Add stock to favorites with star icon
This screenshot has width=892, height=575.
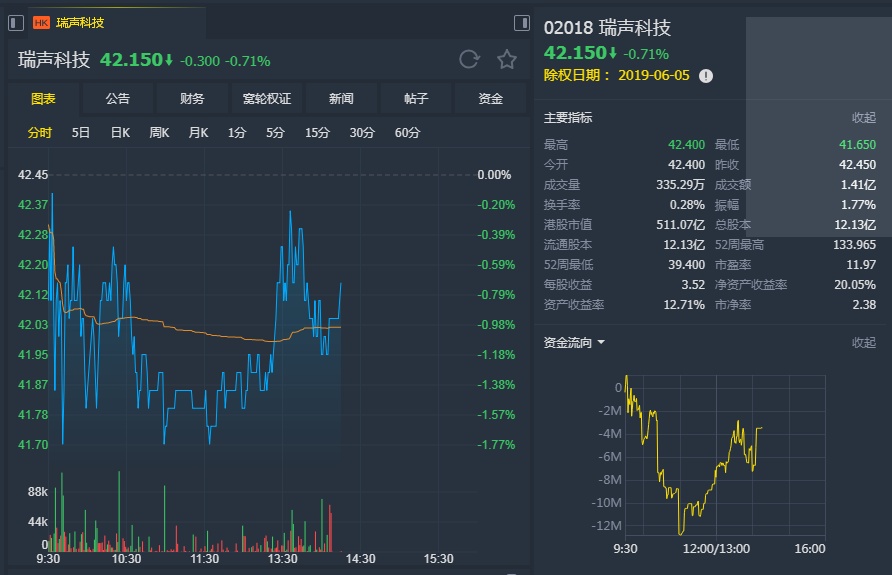click(x=507, y=60)
